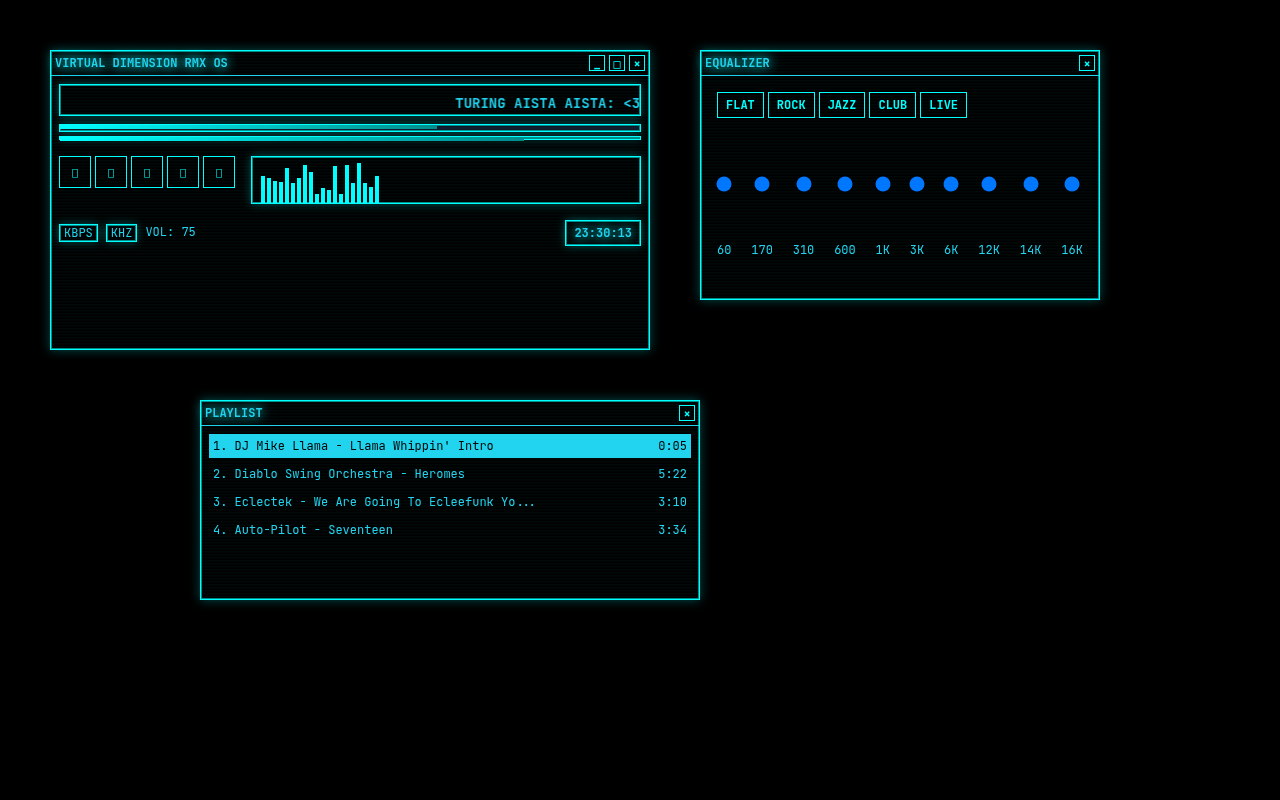Choose the JAZZ equalizer preset
This screenshot has height=800, width=1280.
pyautogui.click(x=842, y=105)
